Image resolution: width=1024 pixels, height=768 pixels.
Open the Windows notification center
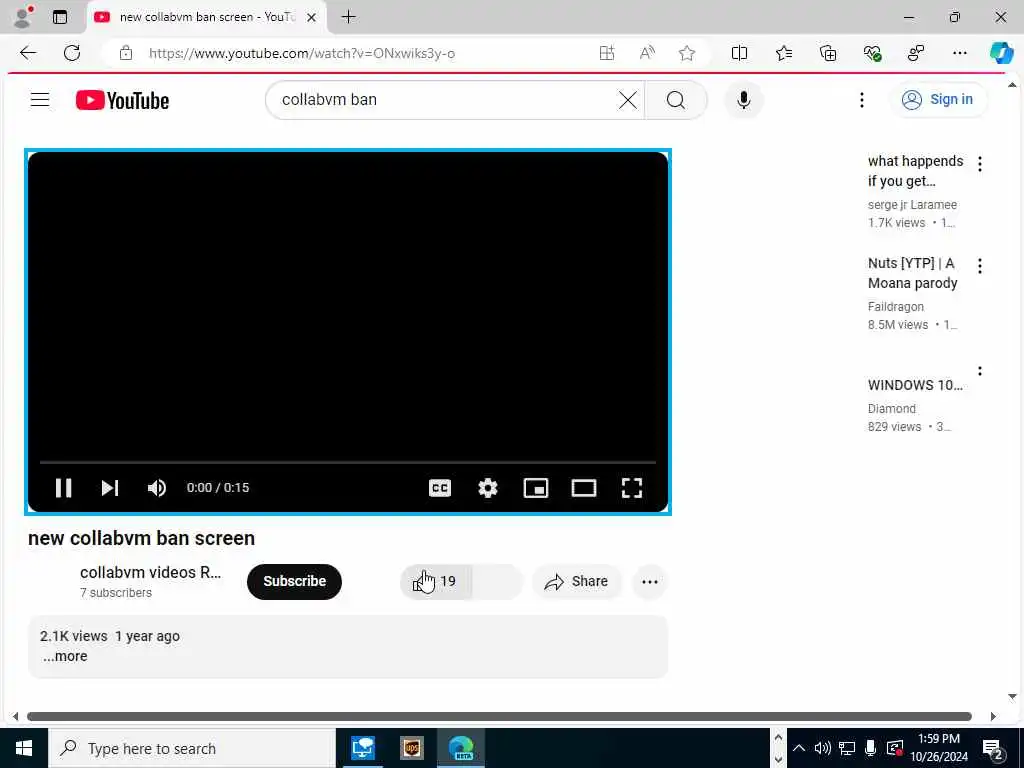pos(993,748)
